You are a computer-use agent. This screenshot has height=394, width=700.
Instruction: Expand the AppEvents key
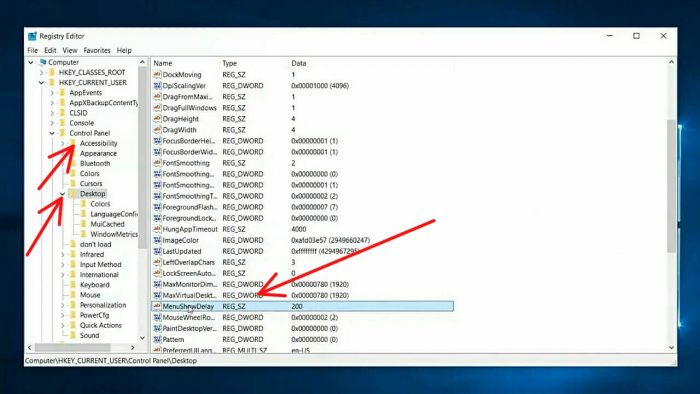click(52, 93)
